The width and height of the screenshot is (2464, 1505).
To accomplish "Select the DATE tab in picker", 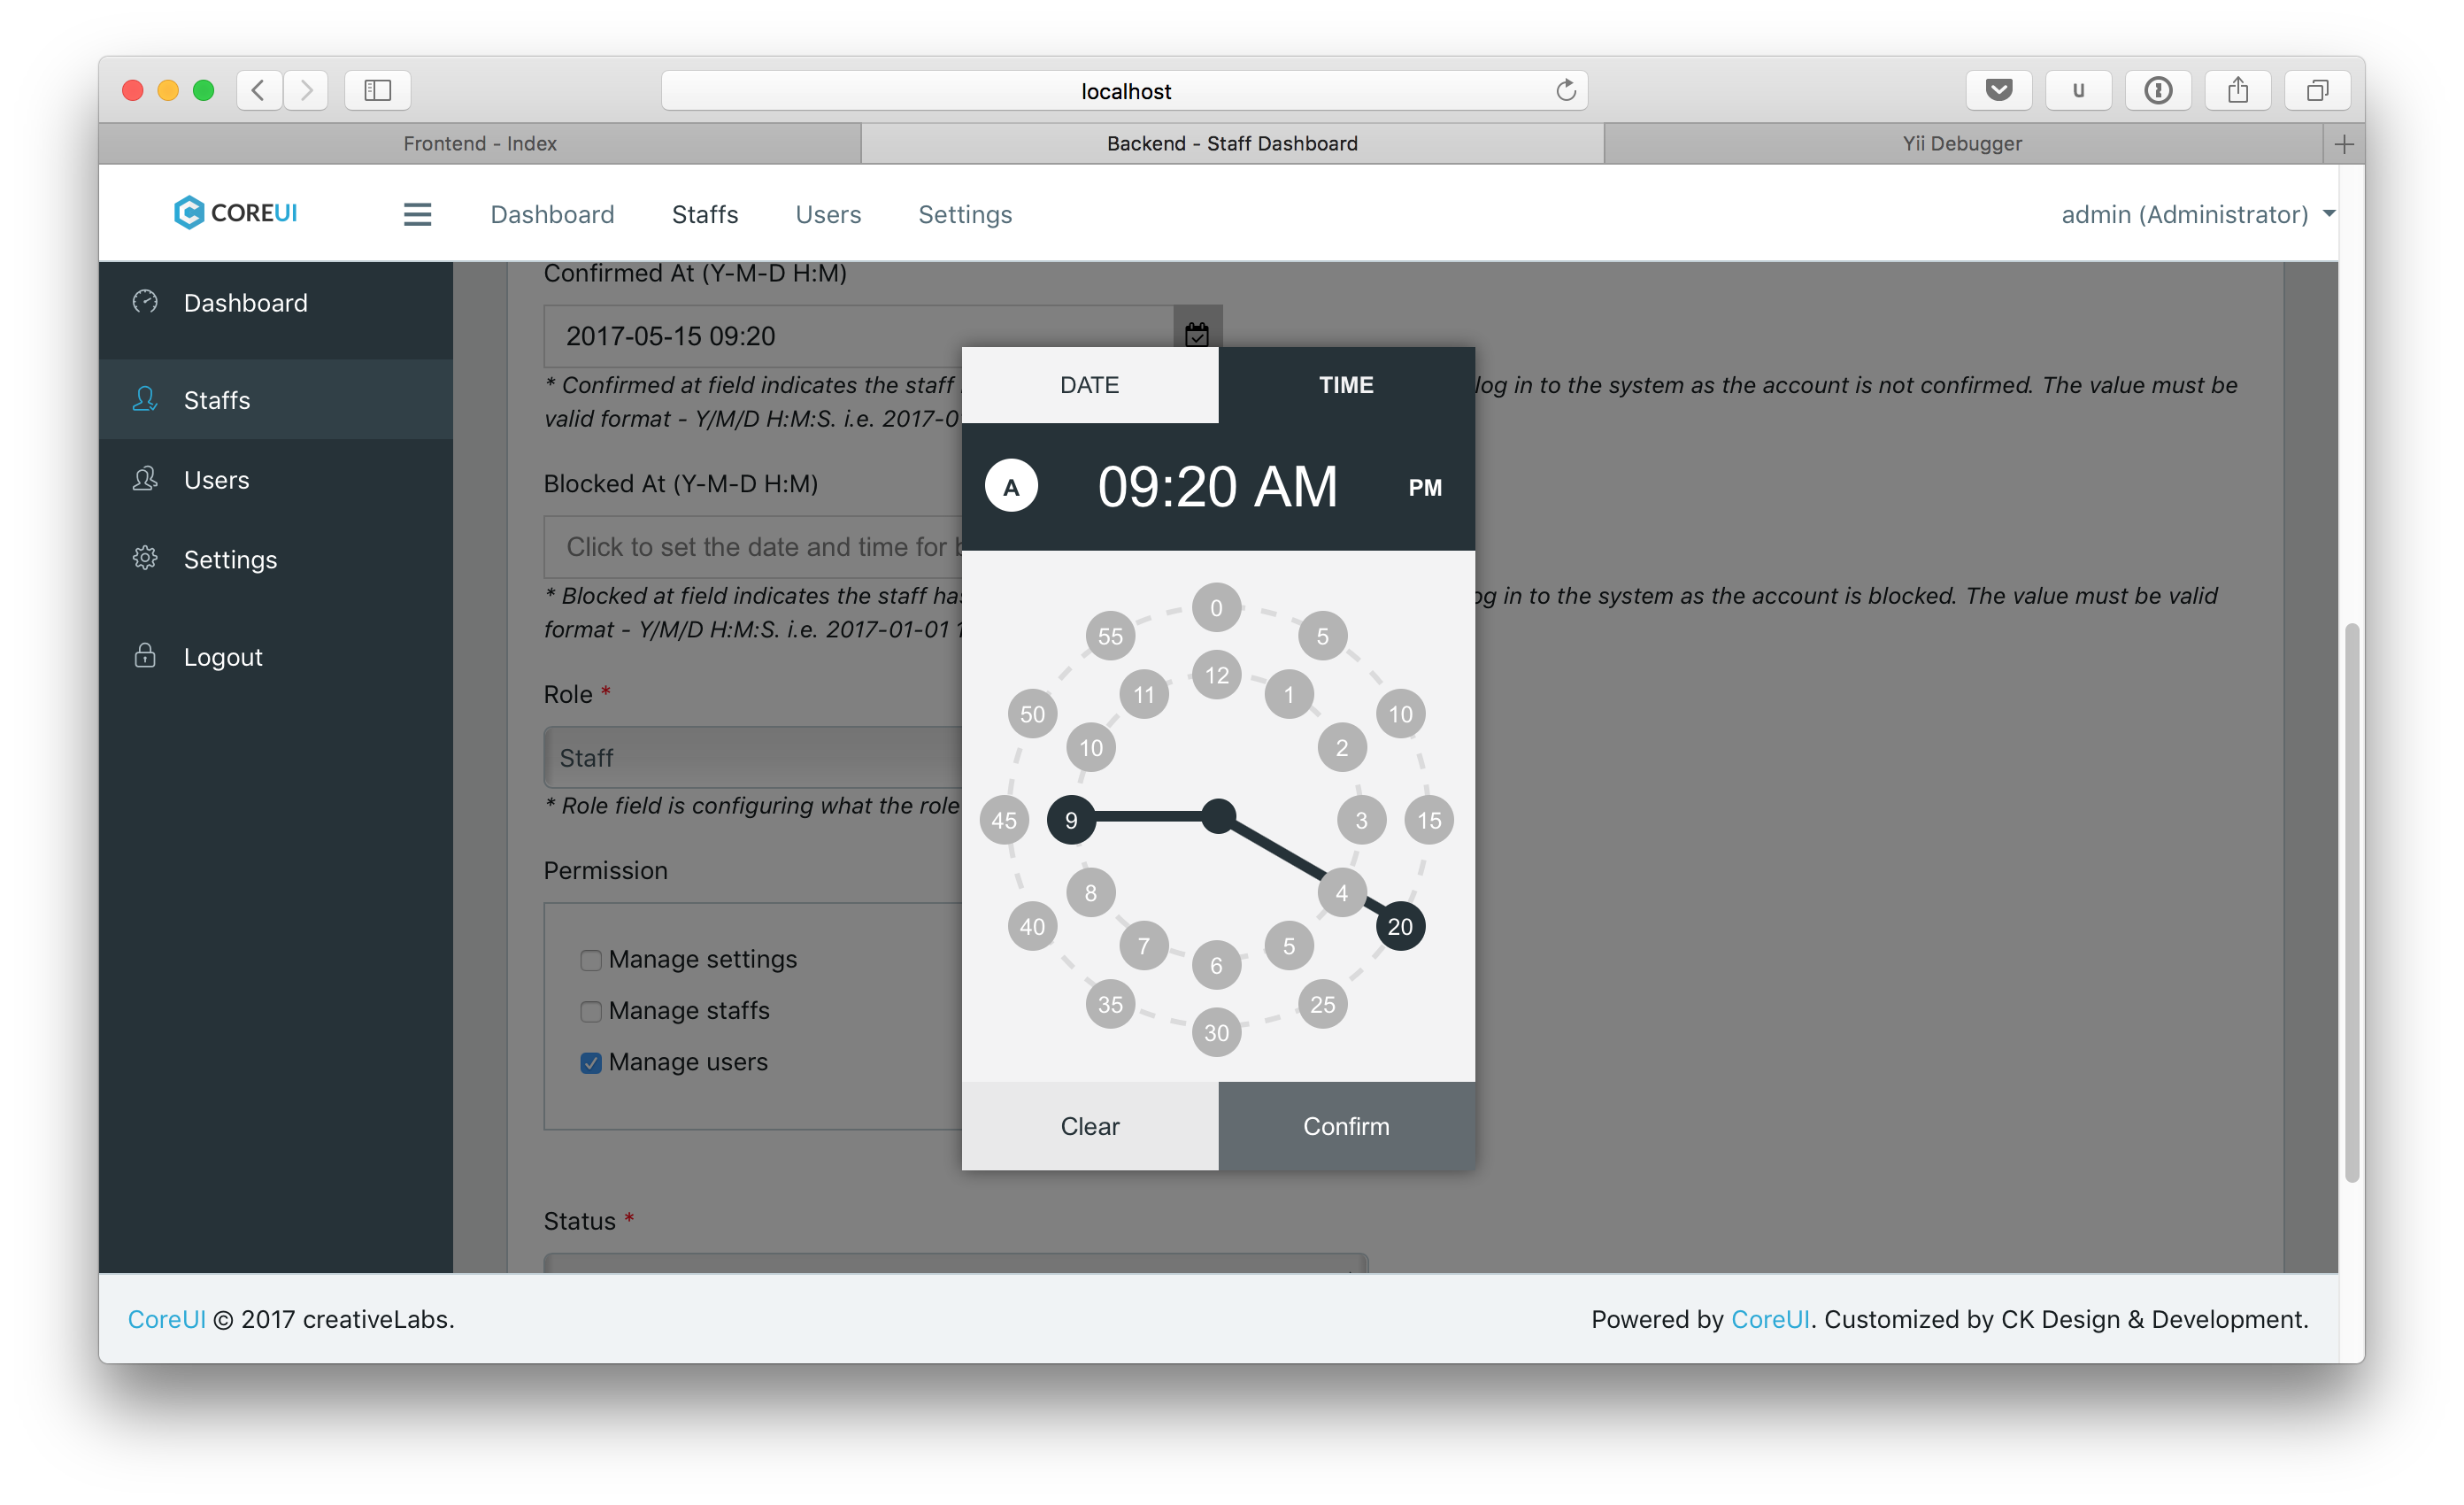I will [x=1088, y=383].
